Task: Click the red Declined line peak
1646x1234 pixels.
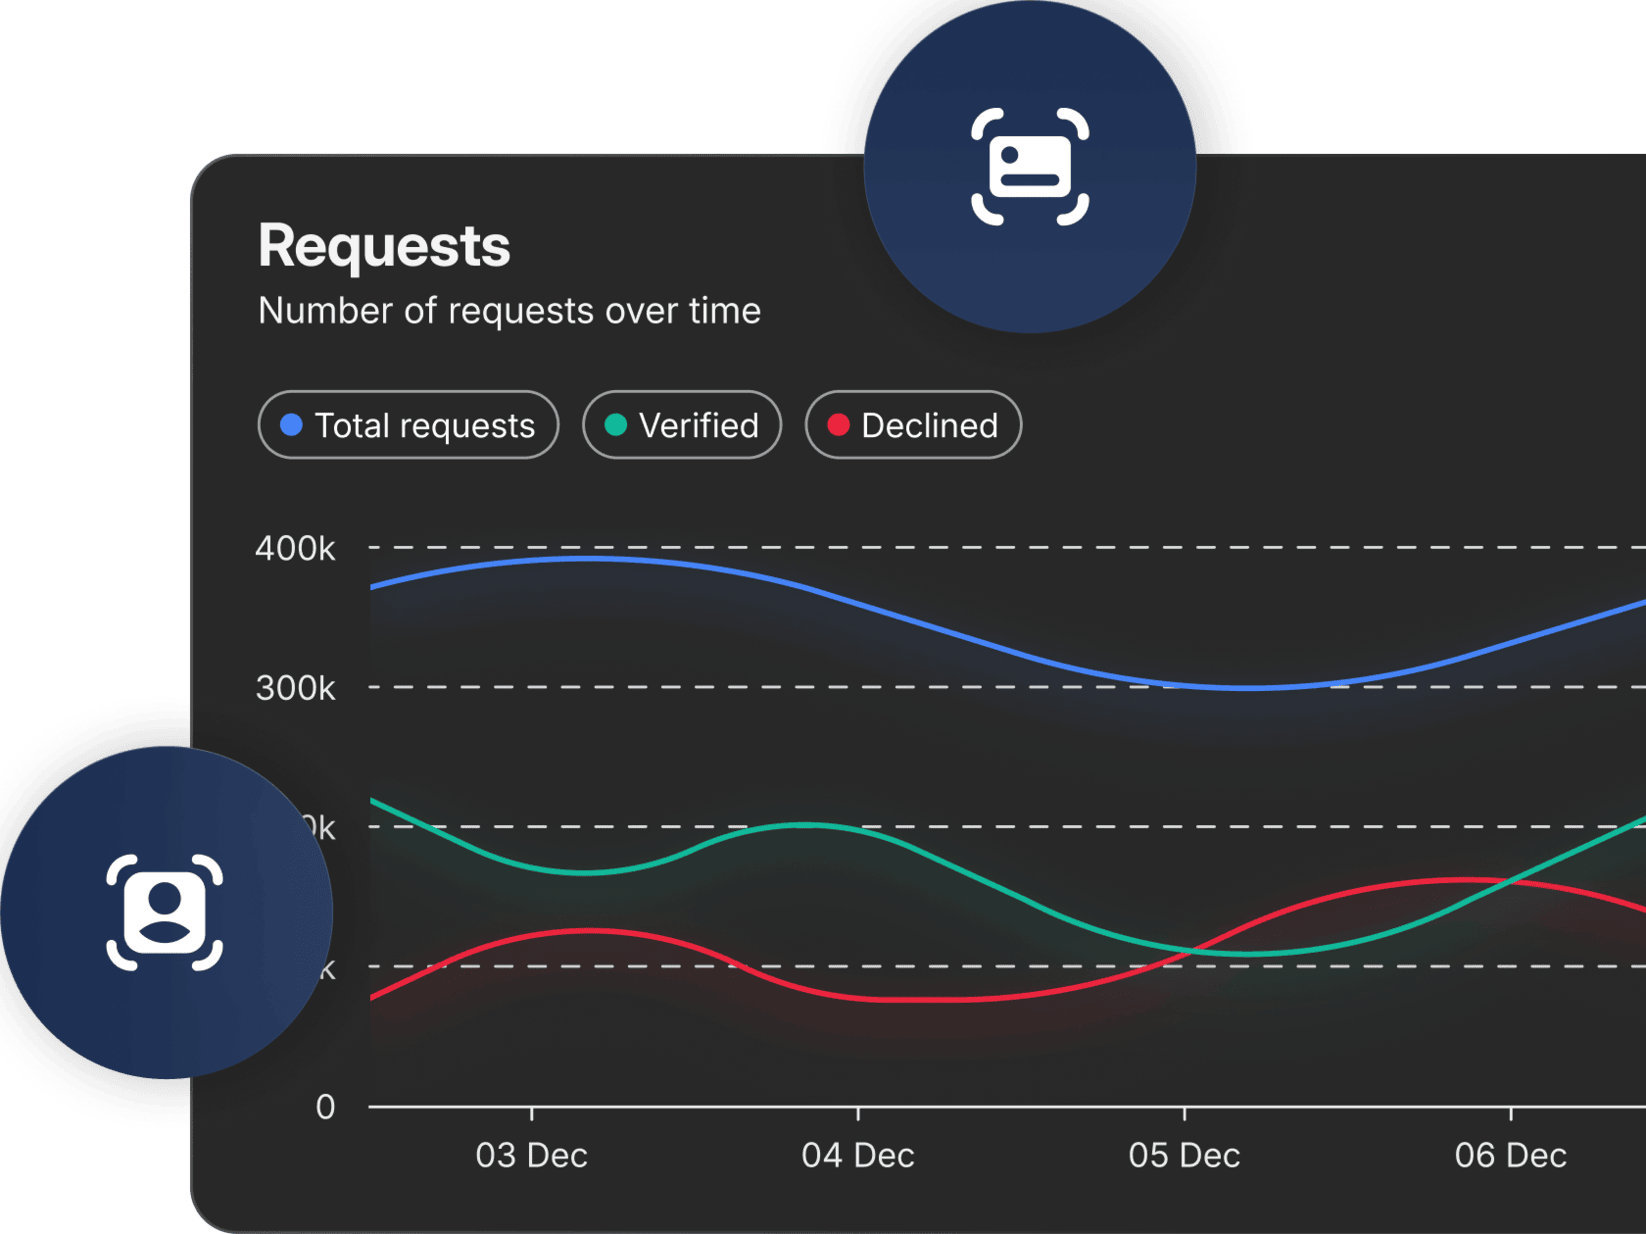Action: pos(1460,880)
